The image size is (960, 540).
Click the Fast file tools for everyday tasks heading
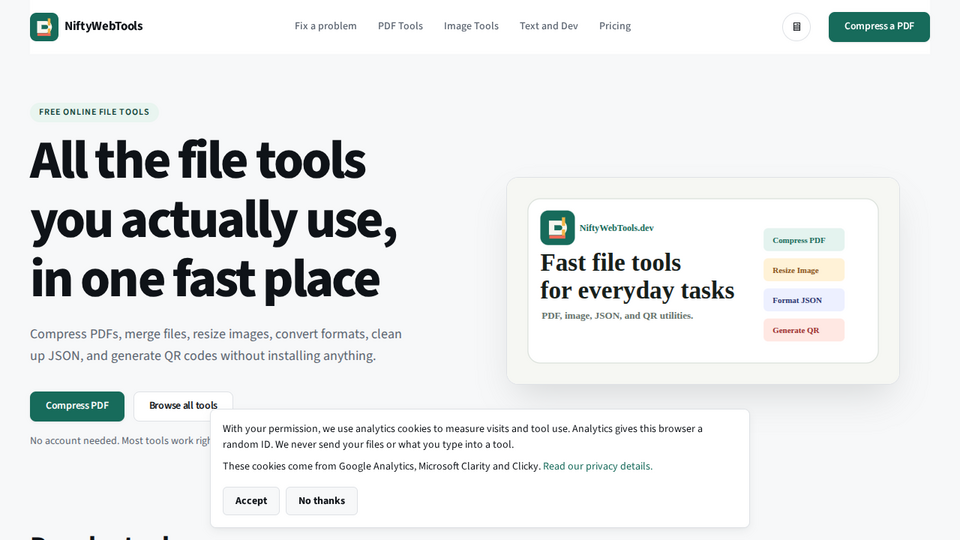pyautogui.click(x=637, y=276)
